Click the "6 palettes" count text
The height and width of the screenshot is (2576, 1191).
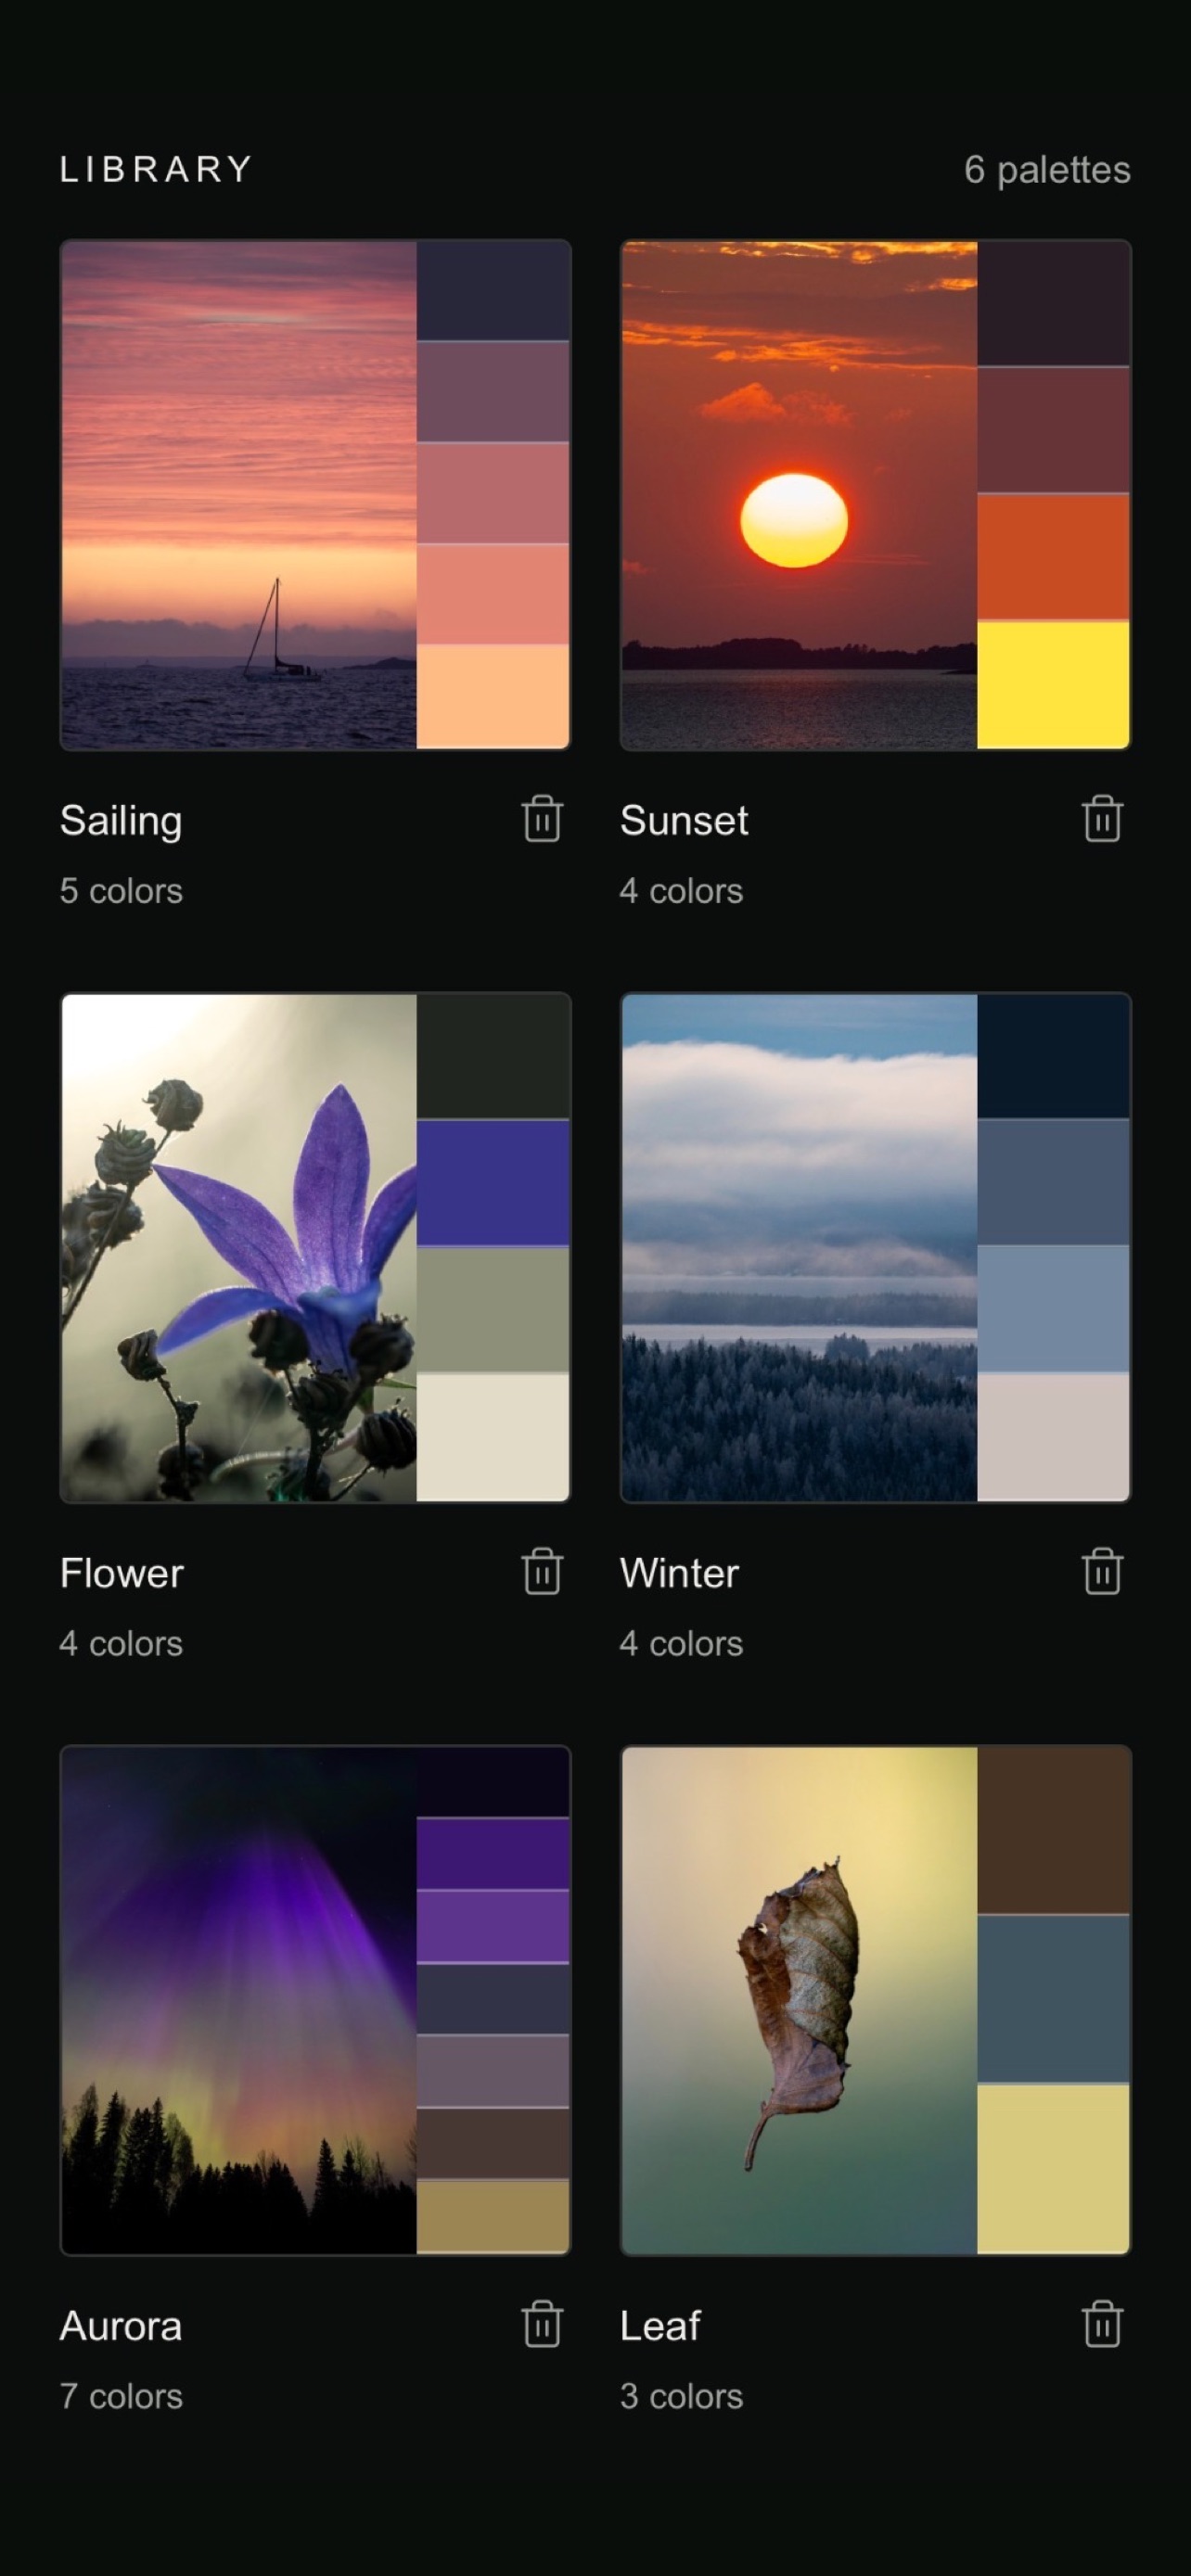click(x=1047, y=170)
